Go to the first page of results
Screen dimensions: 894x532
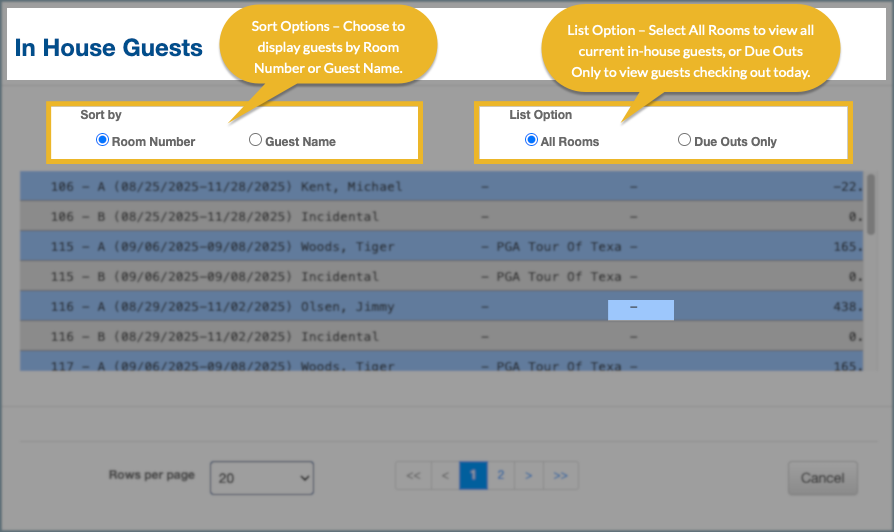(x=413, y=476)
